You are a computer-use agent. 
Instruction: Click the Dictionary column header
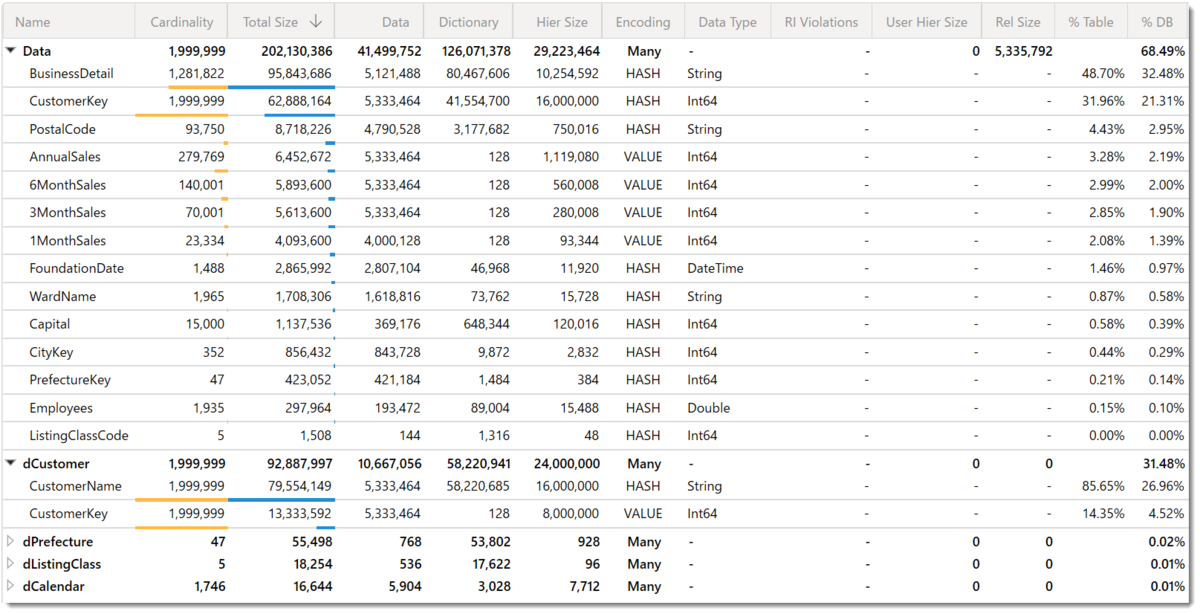(x=468, y=22)
